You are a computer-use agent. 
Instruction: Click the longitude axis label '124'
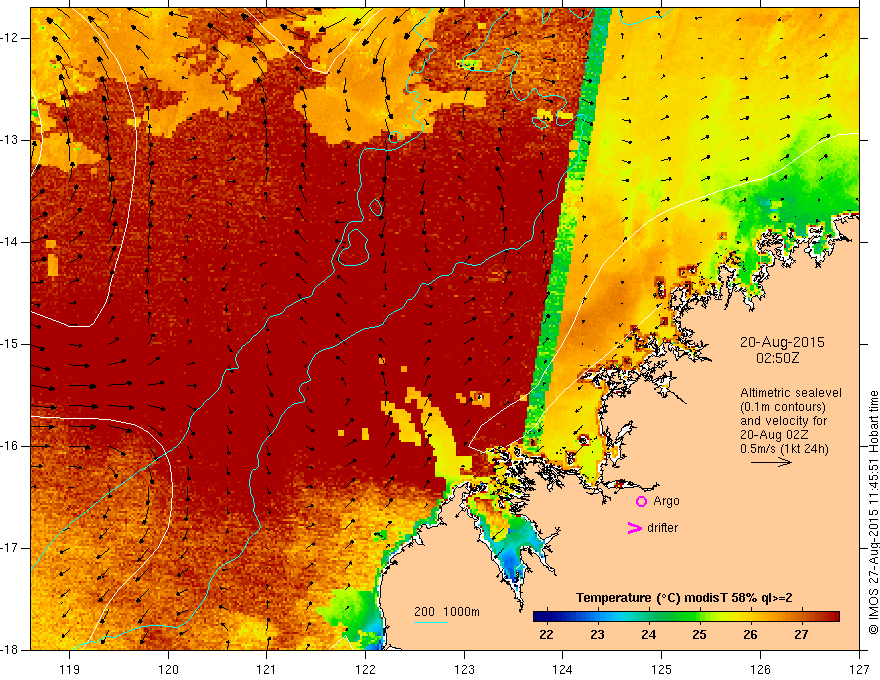pyautogui.click(x=562, y=669)
